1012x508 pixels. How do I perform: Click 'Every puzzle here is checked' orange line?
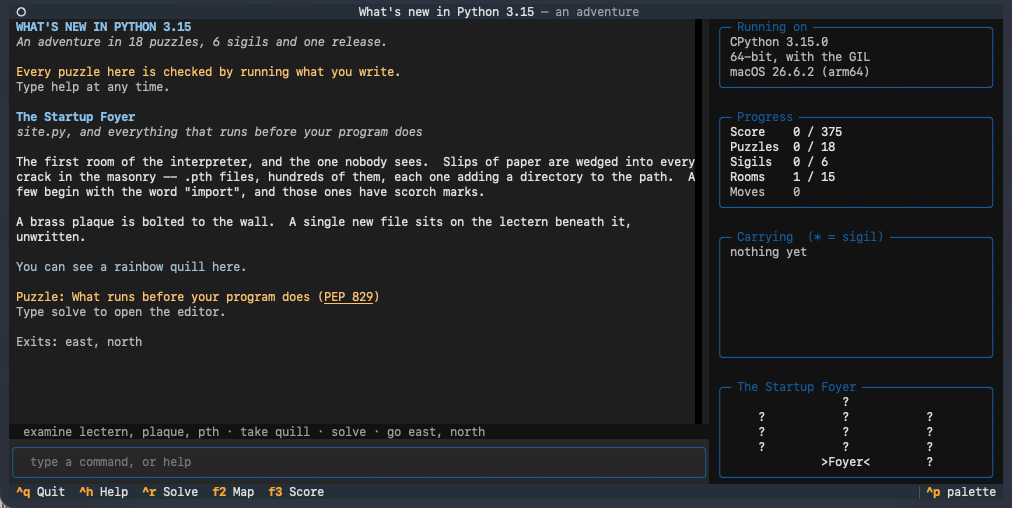pyautogui.click(x=208, y=72)
